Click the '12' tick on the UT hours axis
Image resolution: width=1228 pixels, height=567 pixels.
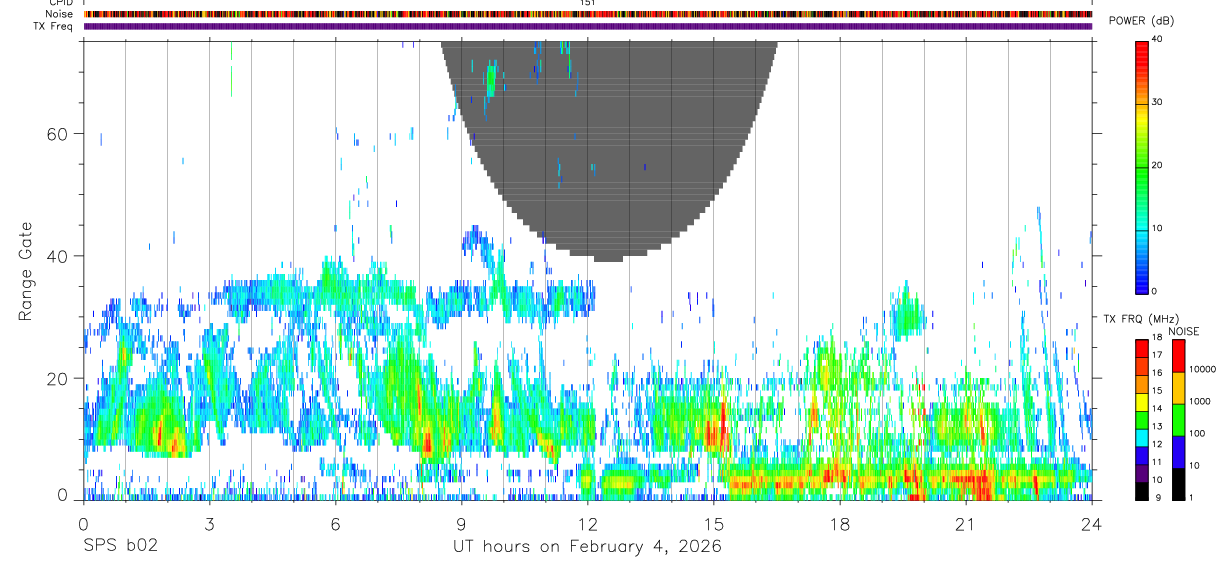[588, 523]
